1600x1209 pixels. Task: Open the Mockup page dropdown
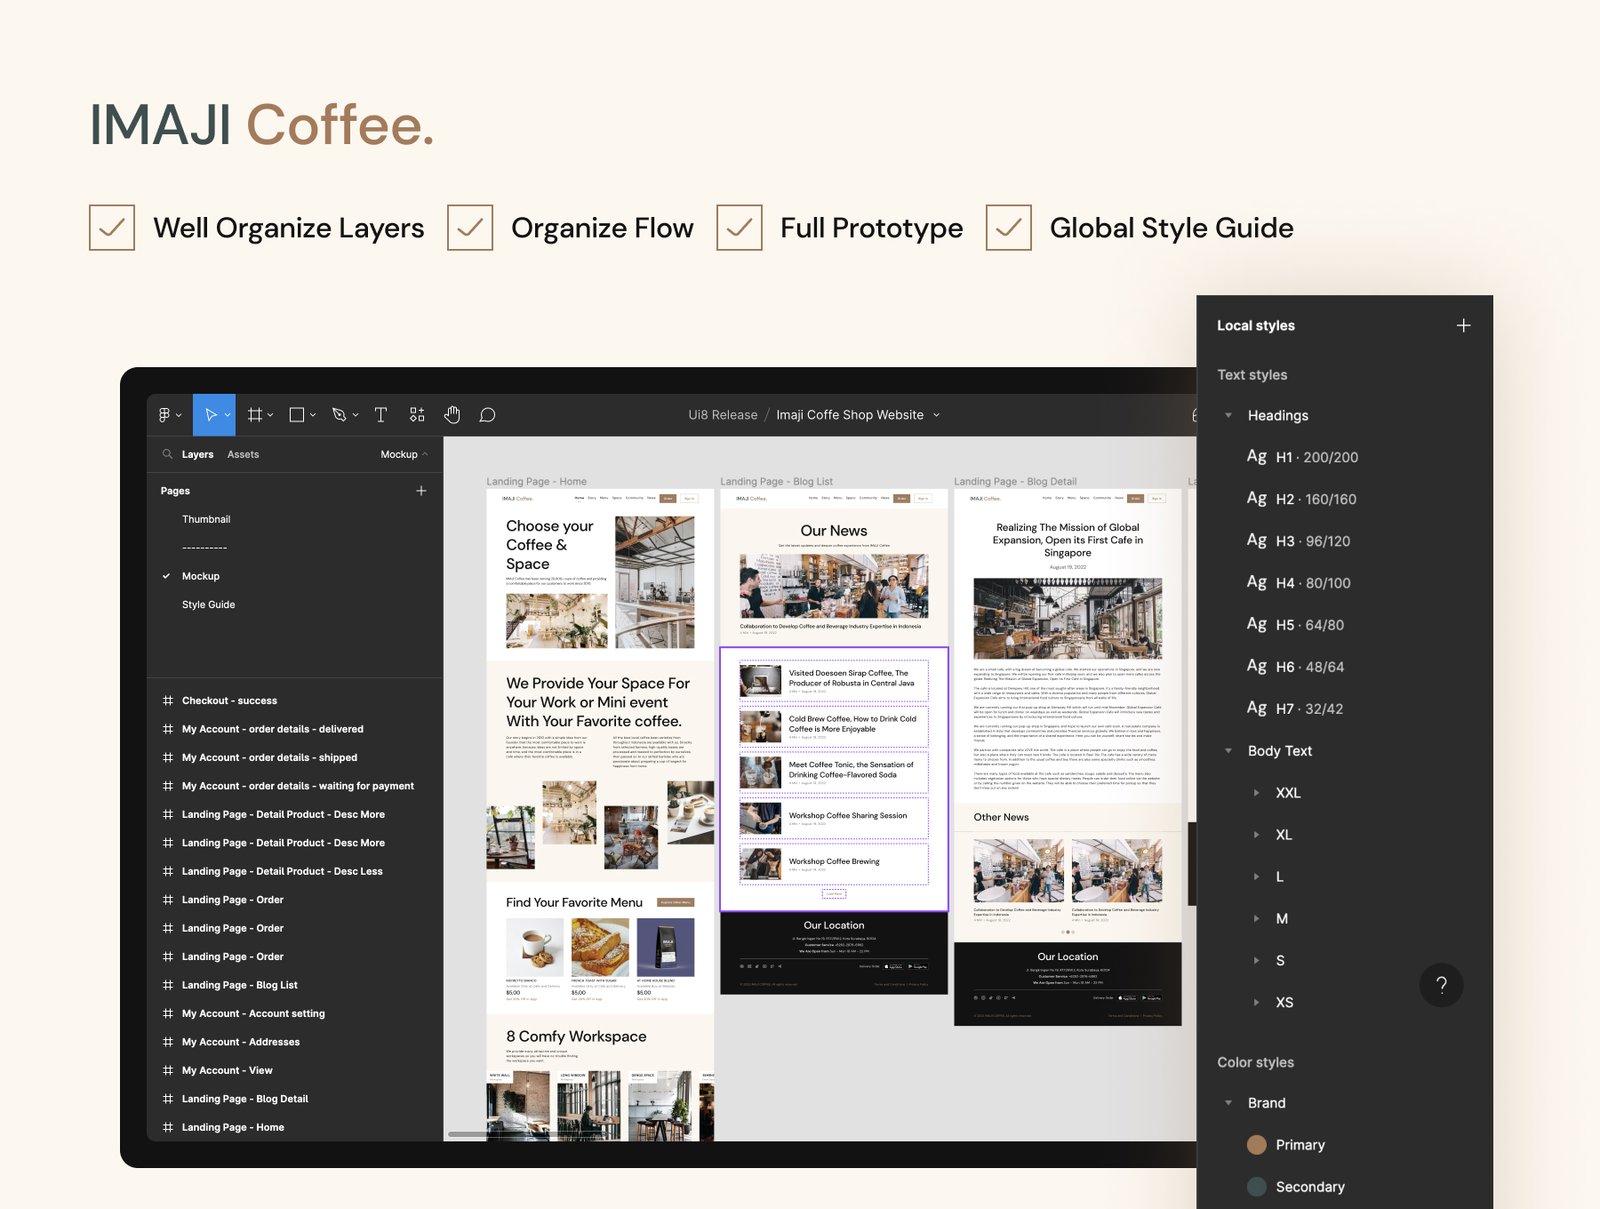pyautogui.click(x=404, y=455)
